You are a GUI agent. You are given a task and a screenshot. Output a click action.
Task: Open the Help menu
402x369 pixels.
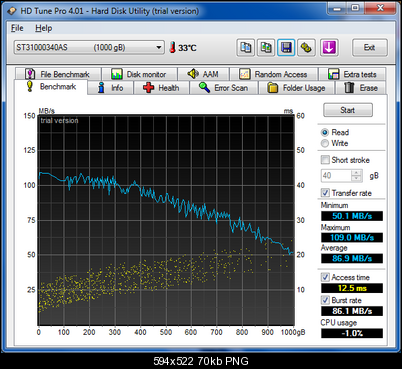tap(44, 28)
